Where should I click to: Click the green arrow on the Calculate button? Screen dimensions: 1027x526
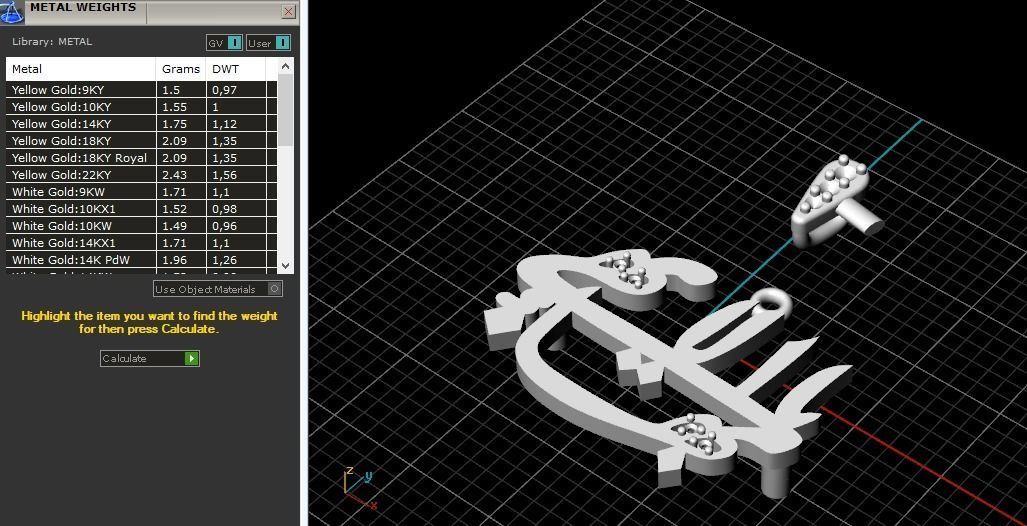coord(191,358)
